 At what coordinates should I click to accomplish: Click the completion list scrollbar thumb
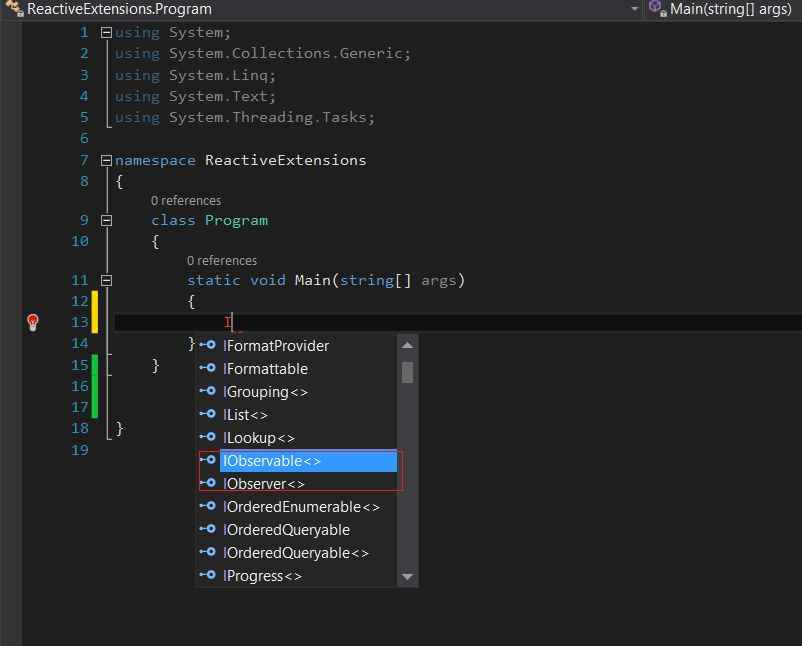[407, 372]
